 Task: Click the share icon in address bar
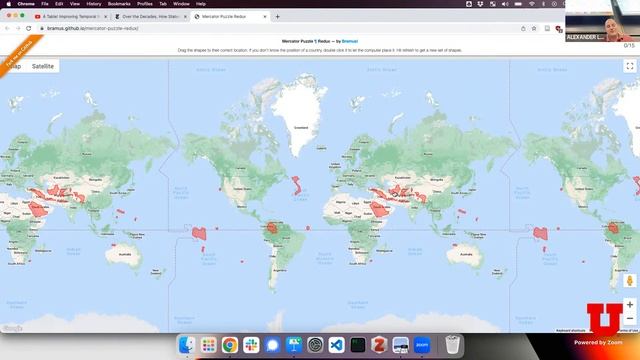tap(523, 29)
